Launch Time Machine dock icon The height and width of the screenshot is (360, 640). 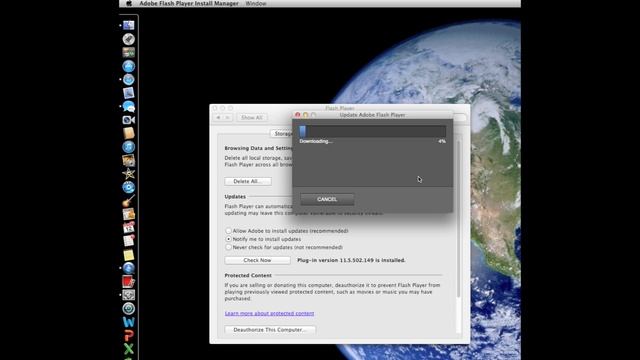(x=129, y=309)
